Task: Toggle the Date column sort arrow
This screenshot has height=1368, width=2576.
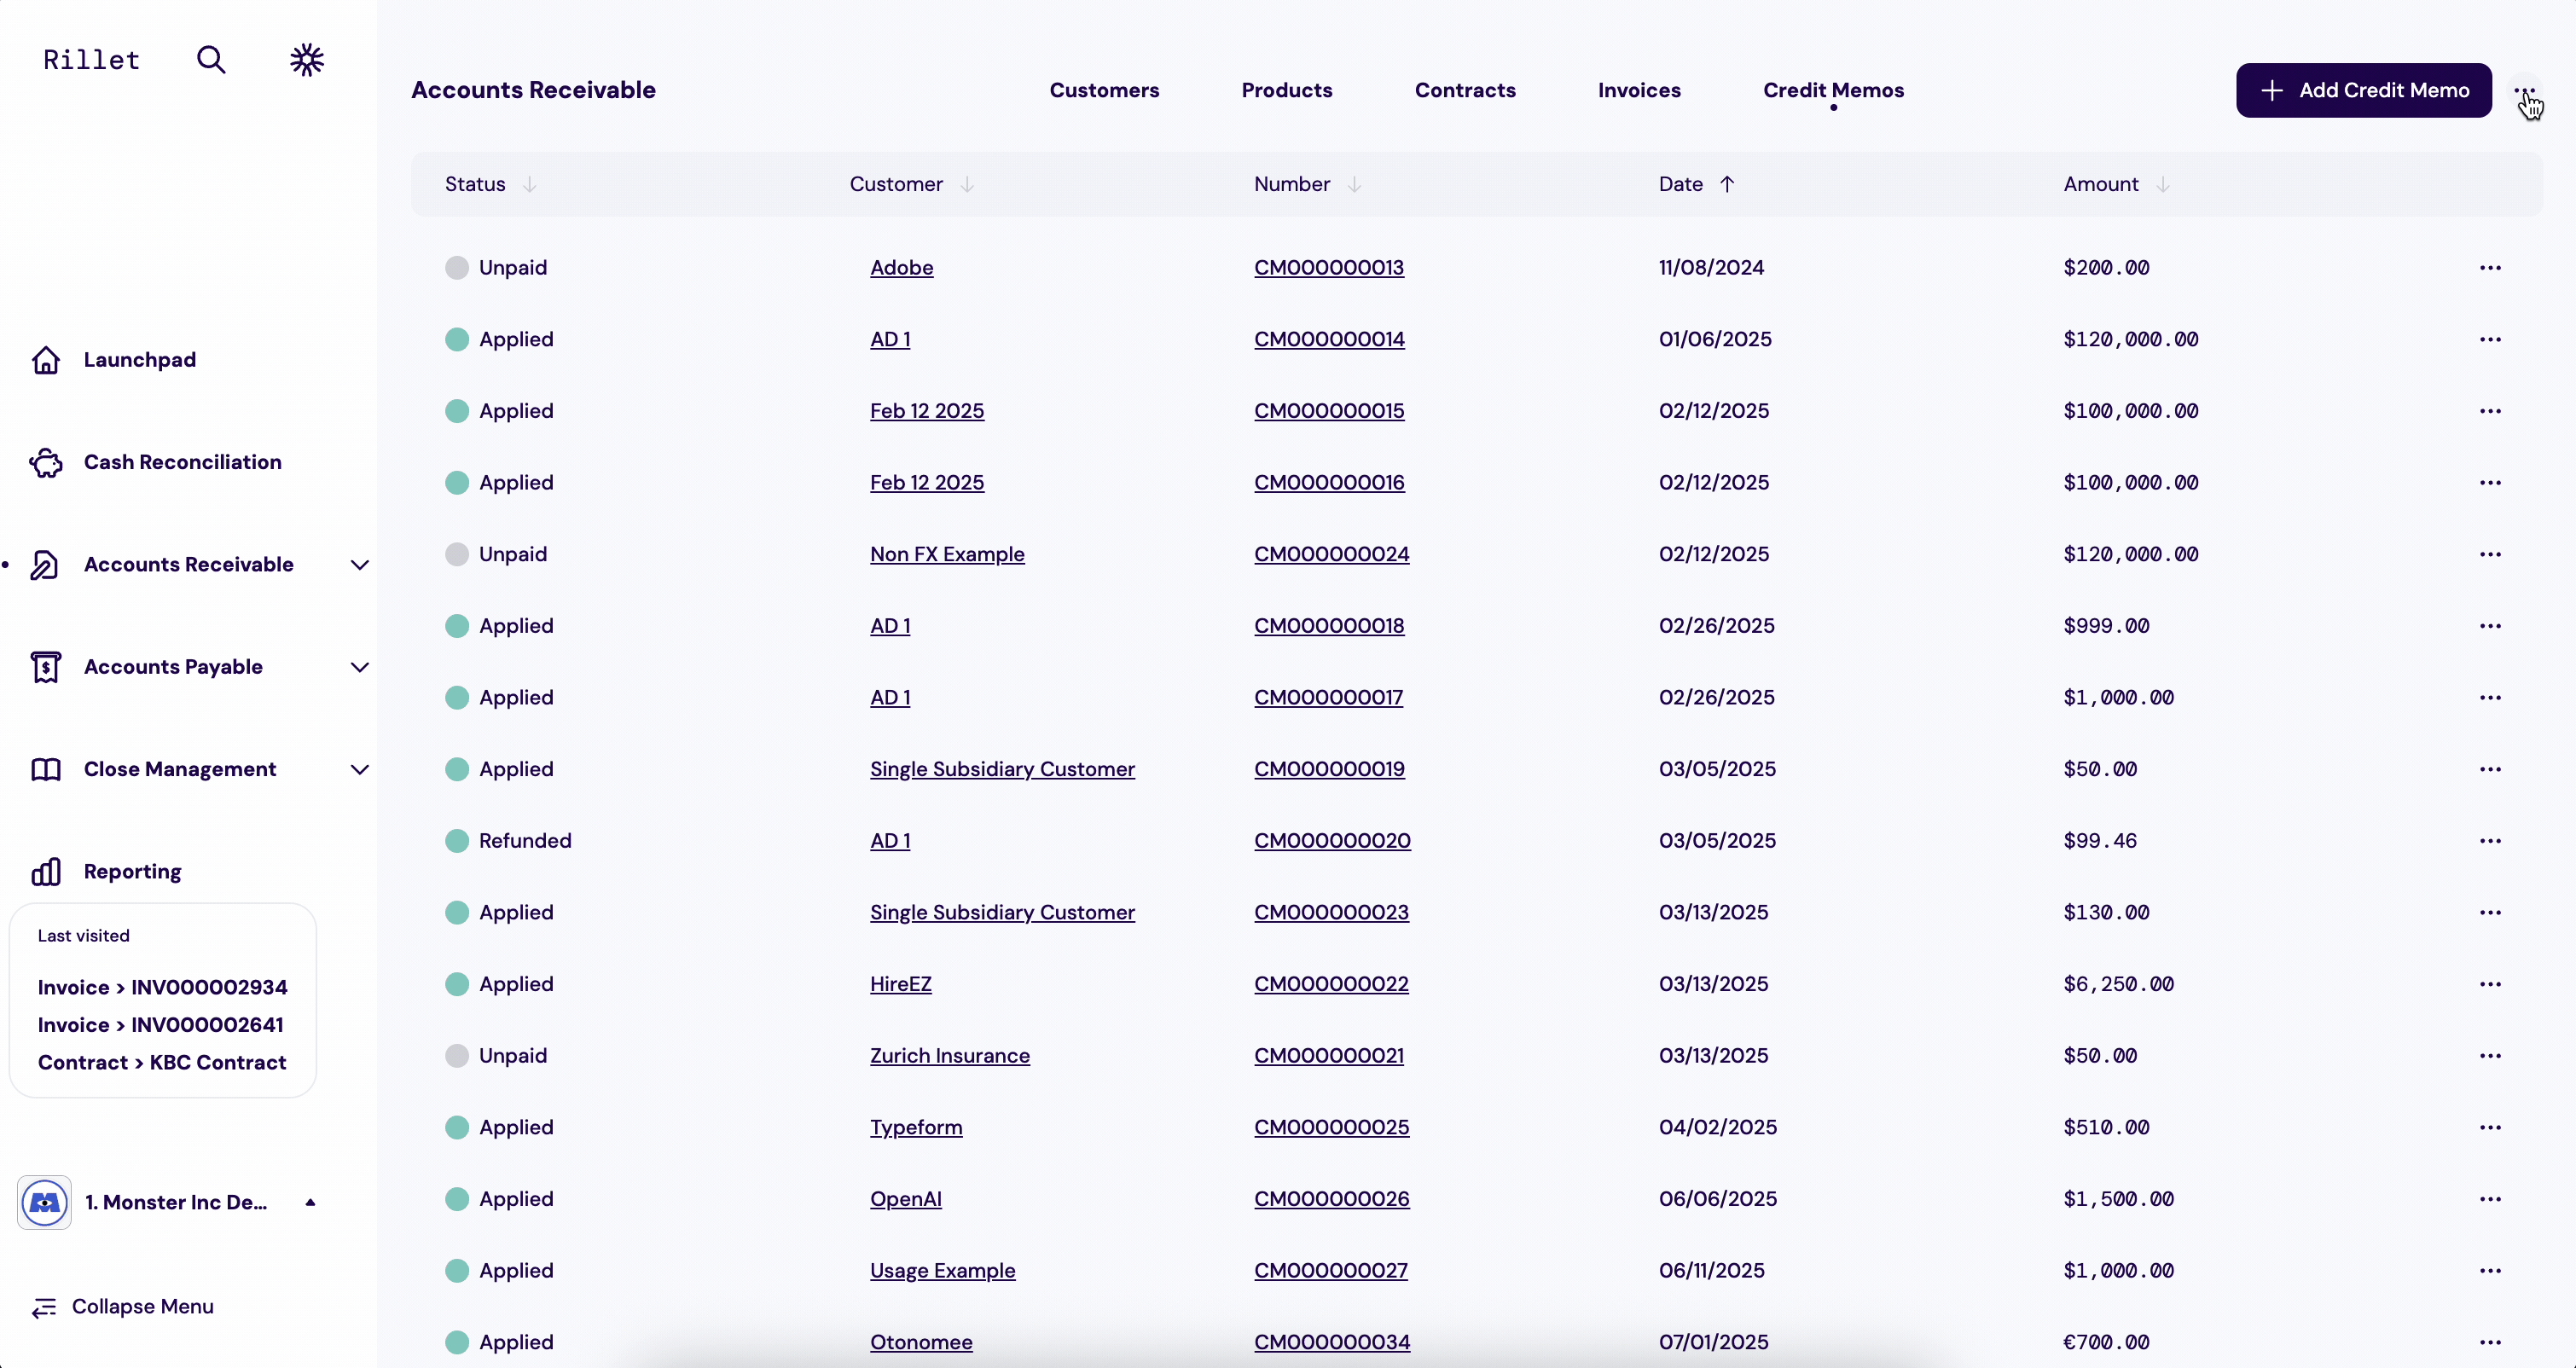Action: pyautogui.click(x=1727, y=184)
